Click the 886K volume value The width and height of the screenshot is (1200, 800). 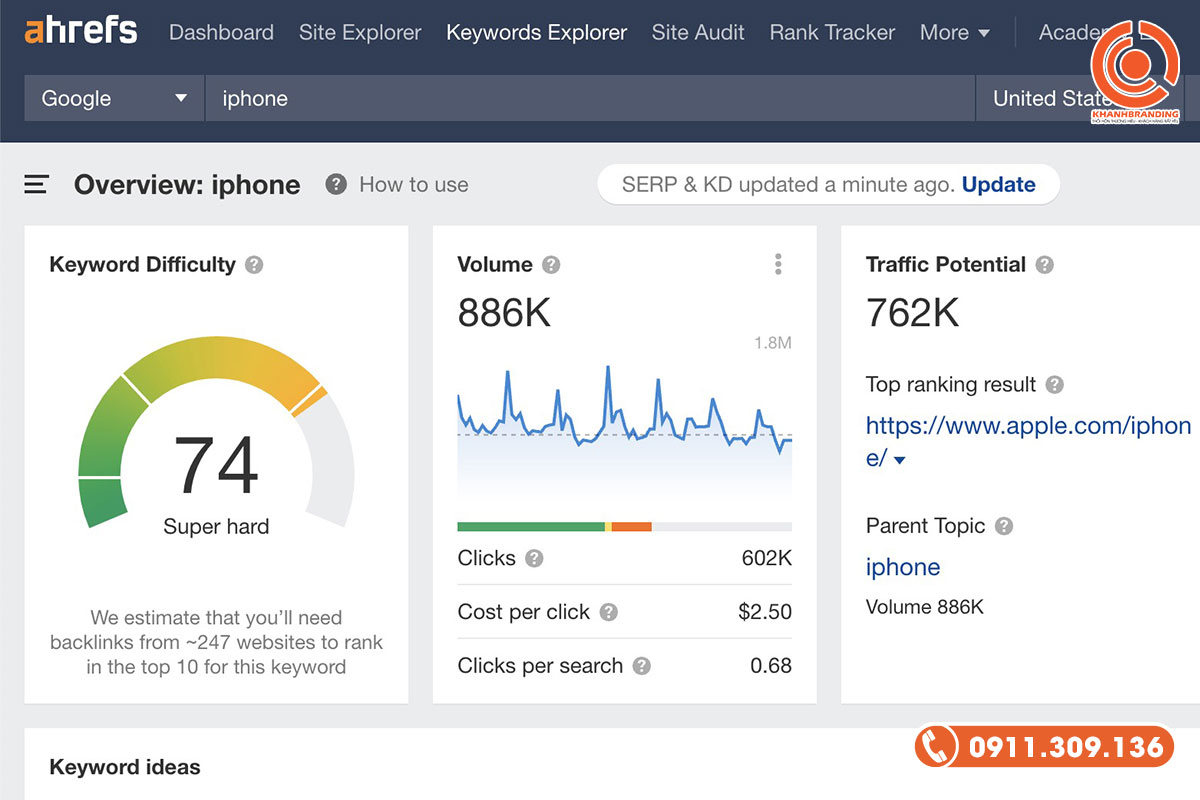(x=504, y=313)
